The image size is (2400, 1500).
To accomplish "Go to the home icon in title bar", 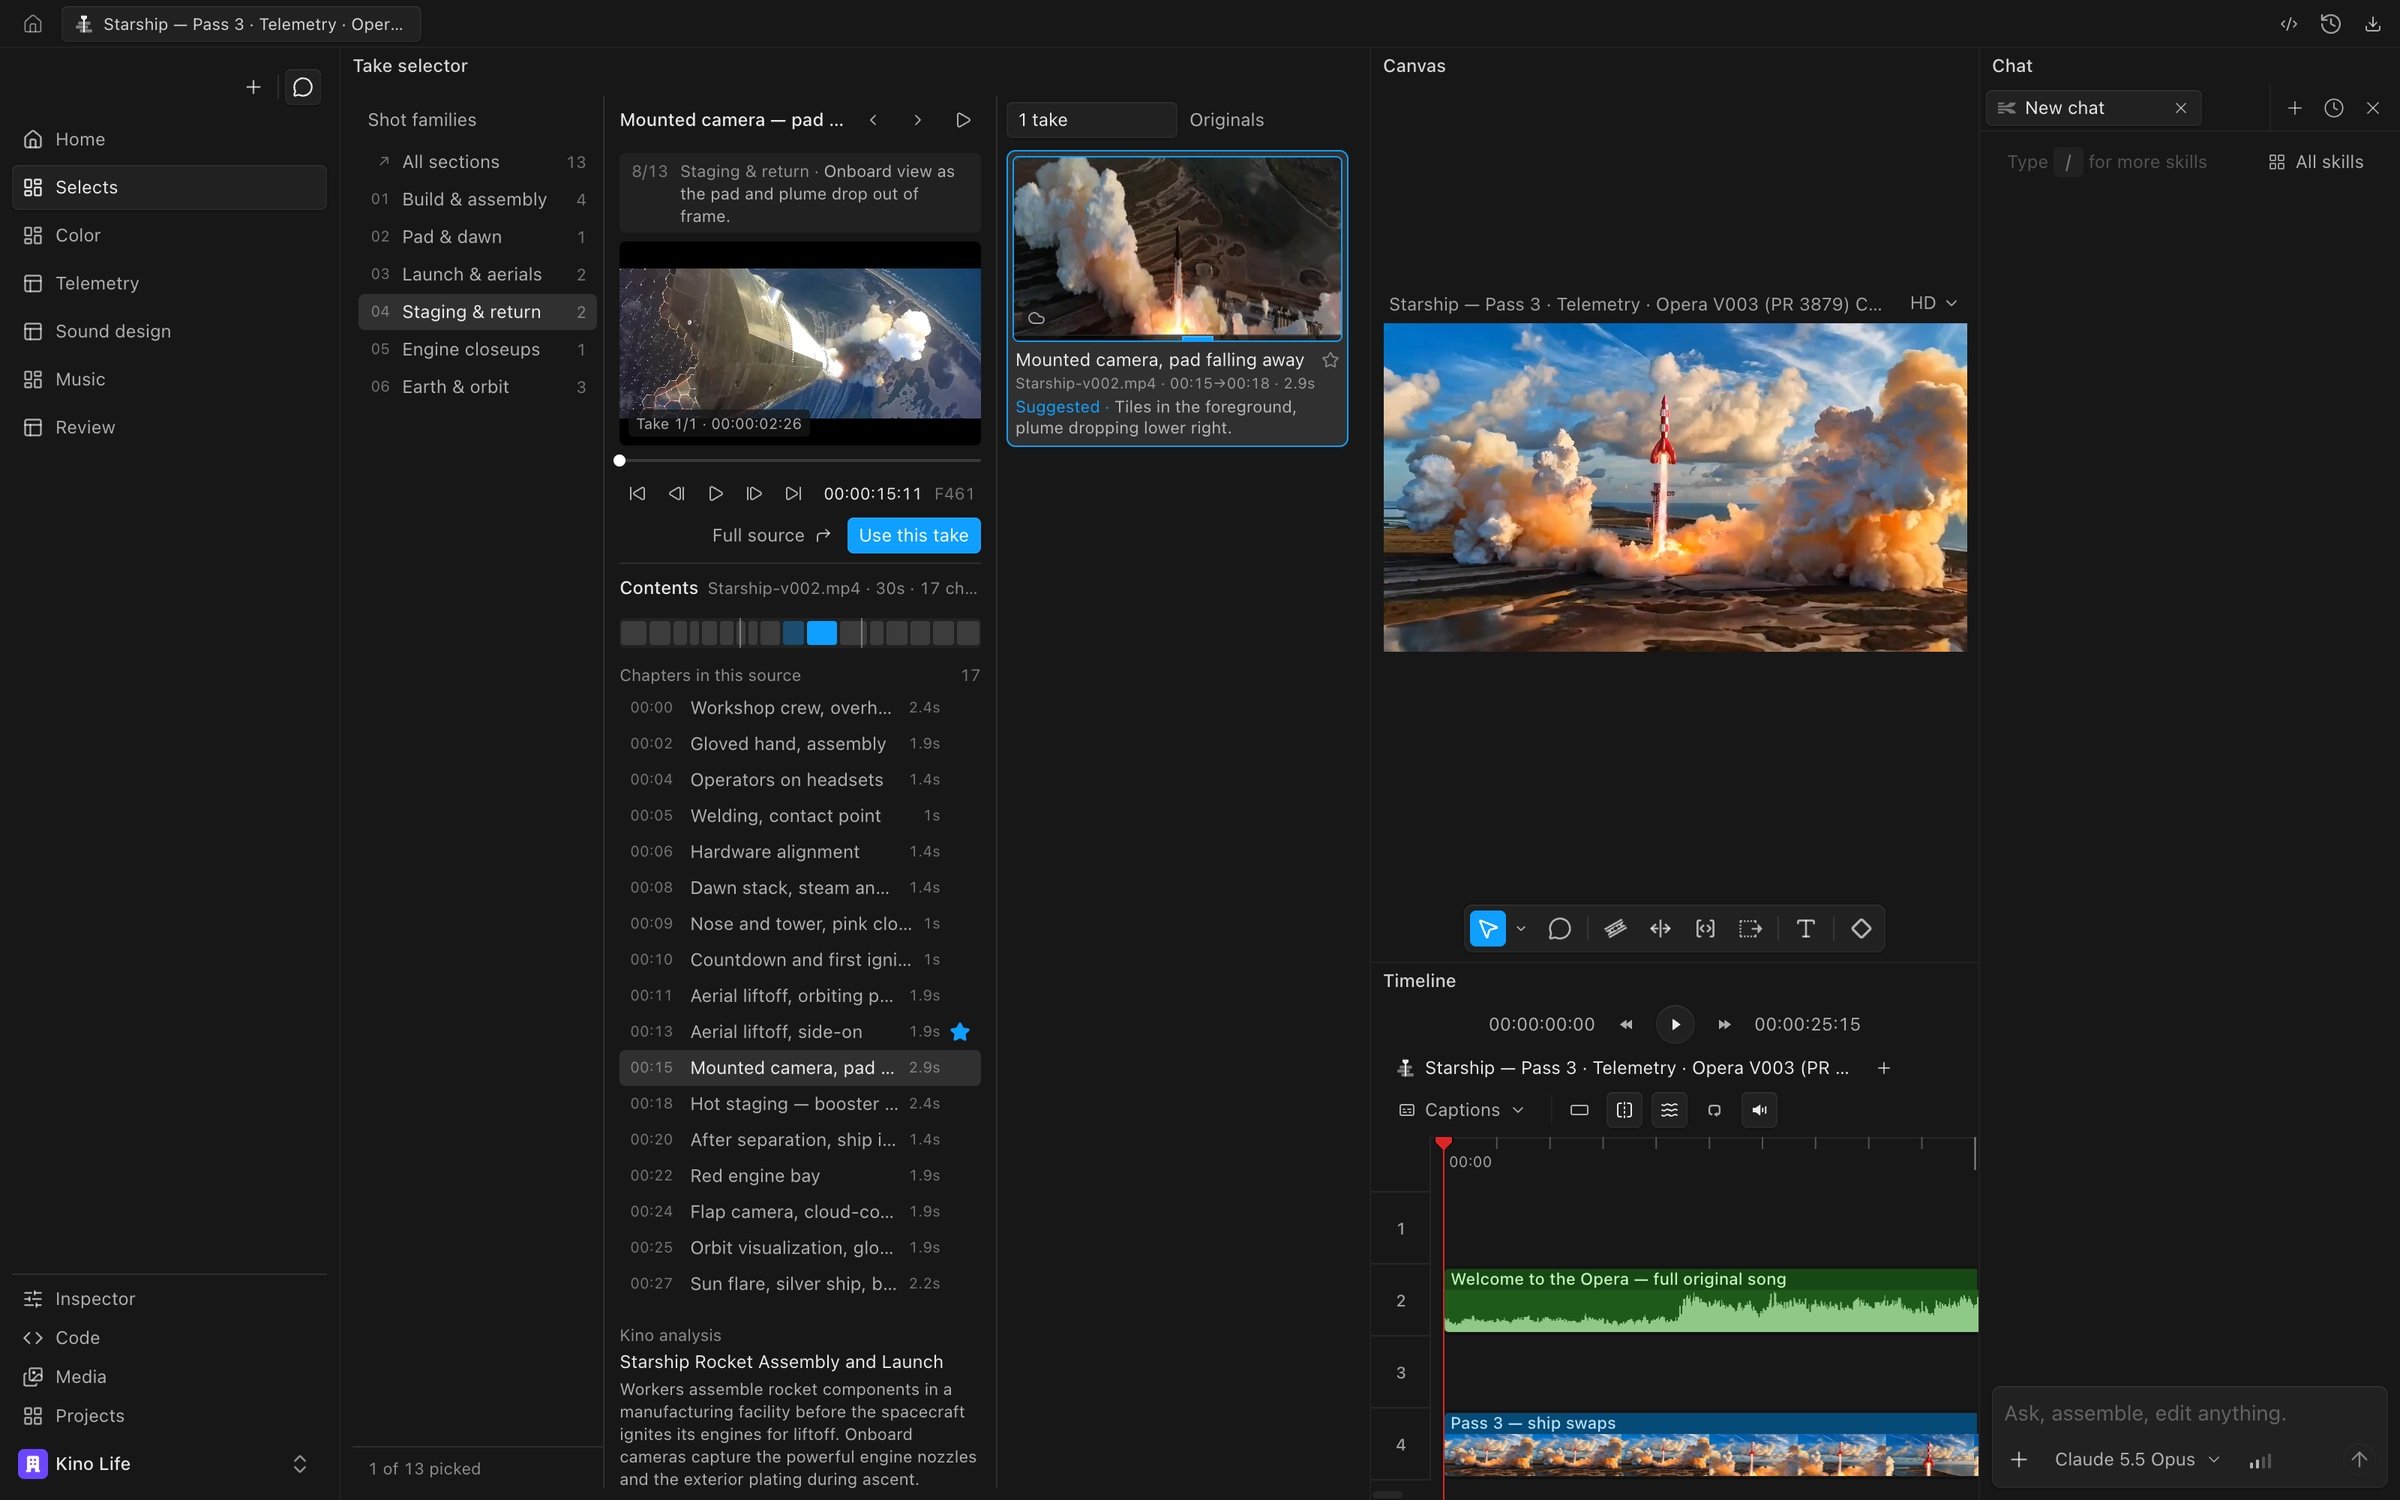I will (x=33, y=24).
